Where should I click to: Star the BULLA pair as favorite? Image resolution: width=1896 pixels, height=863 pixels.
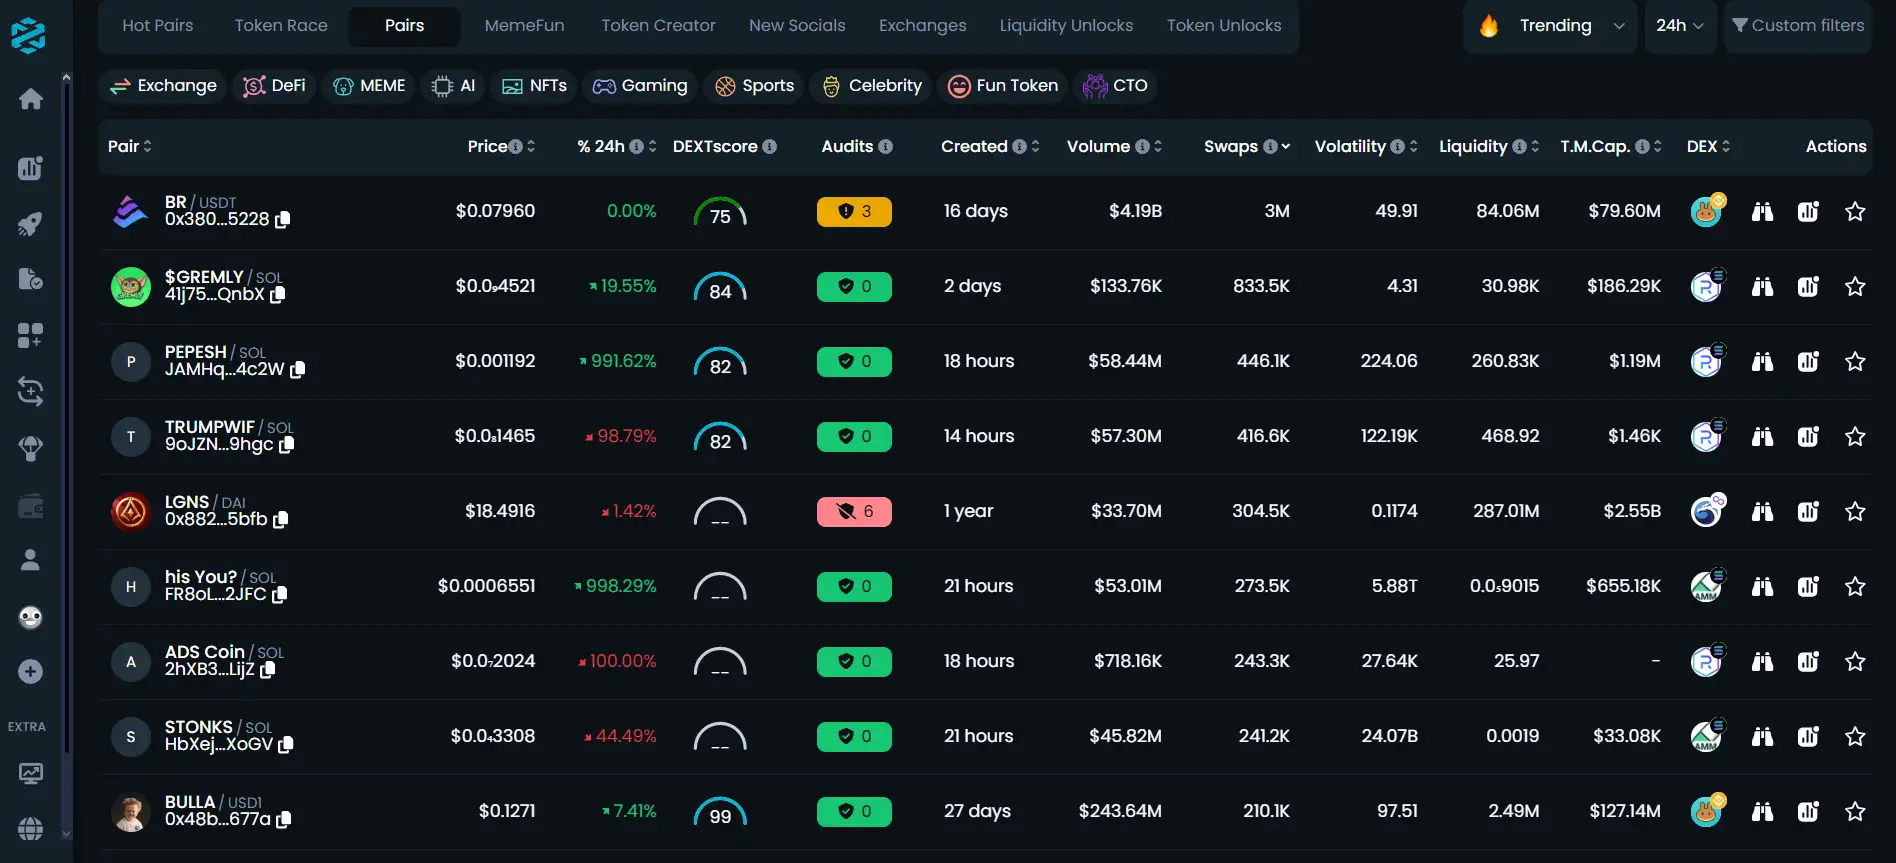point(1855,812)
